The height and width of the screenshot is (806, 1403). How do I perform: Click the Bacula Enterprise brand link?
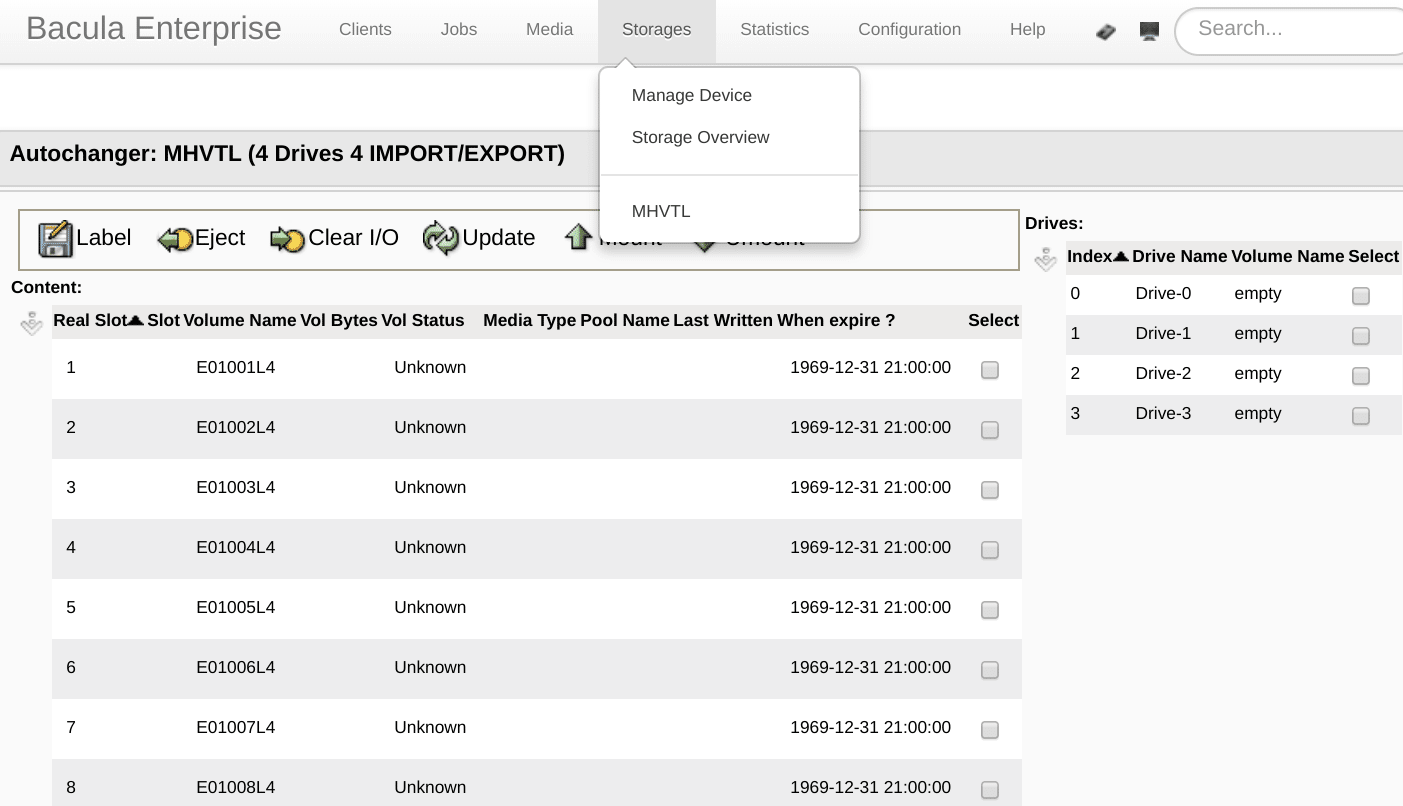pos(154,29)
